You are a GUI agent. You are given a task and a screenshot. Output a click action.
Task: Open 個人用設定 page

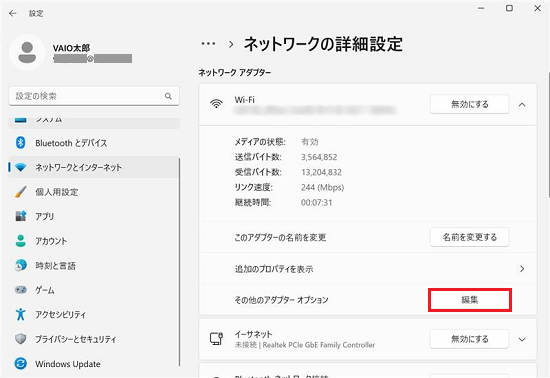pos(94,192)
